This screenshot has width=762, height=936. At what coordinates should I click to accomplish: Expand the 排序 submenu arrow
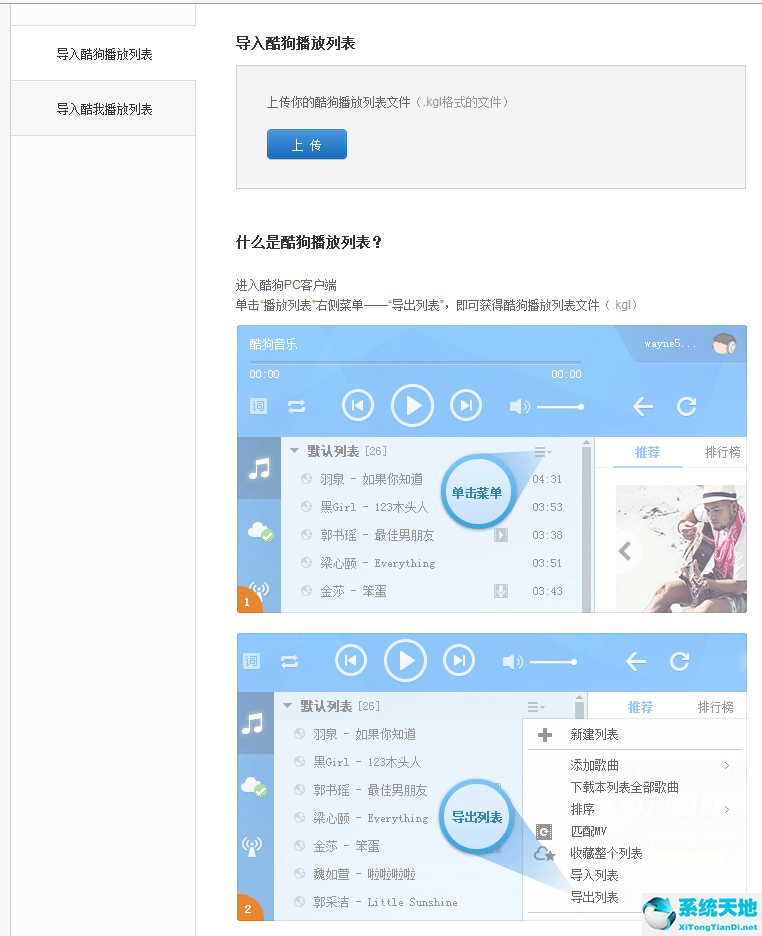coord(727,809)
